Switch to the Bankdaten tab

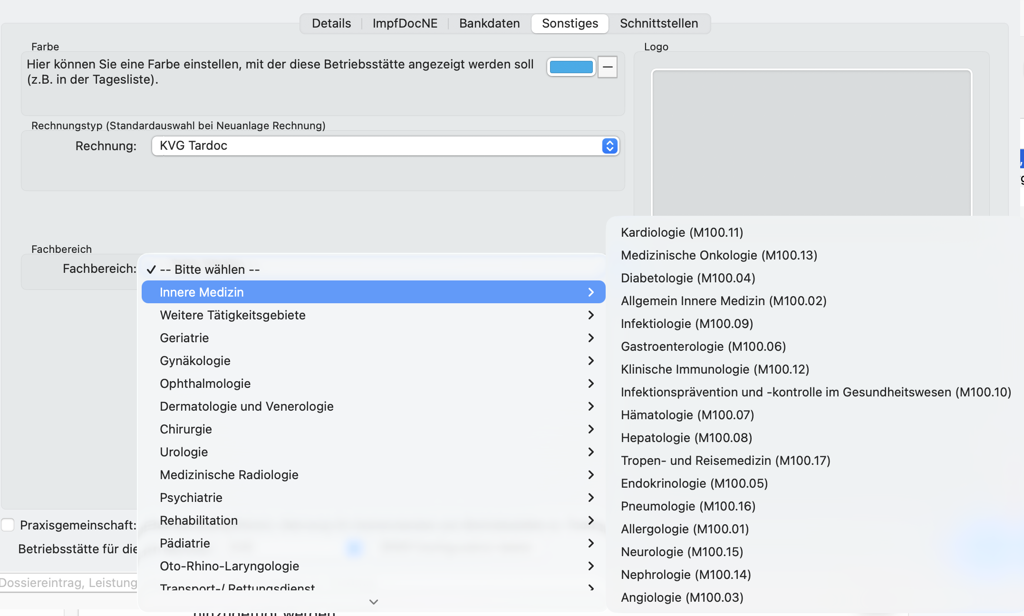click(x=489, y=23)
